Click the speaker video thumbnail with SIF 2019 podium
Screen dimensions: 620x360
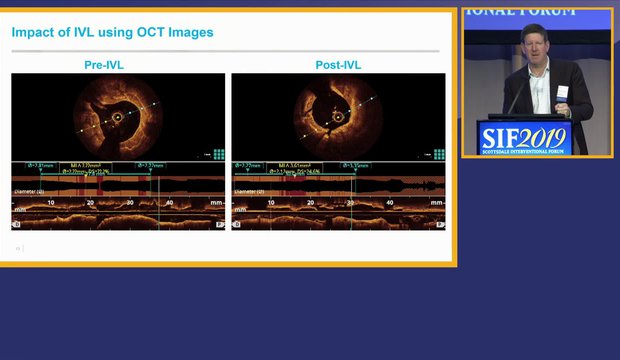coord(537,82)
